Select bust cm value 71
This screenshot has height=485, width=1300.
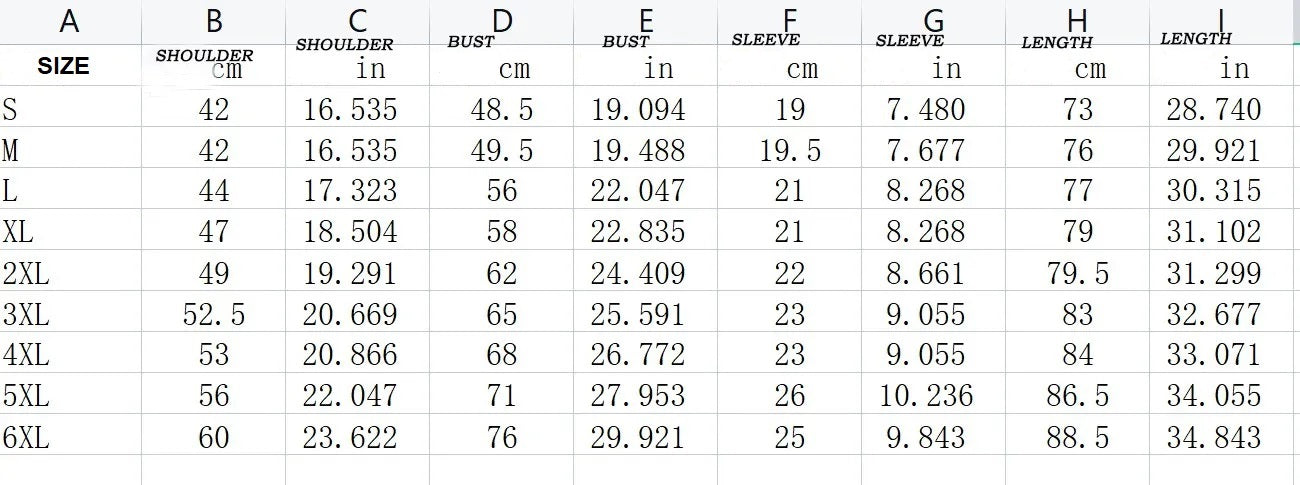tap(502, 396)
